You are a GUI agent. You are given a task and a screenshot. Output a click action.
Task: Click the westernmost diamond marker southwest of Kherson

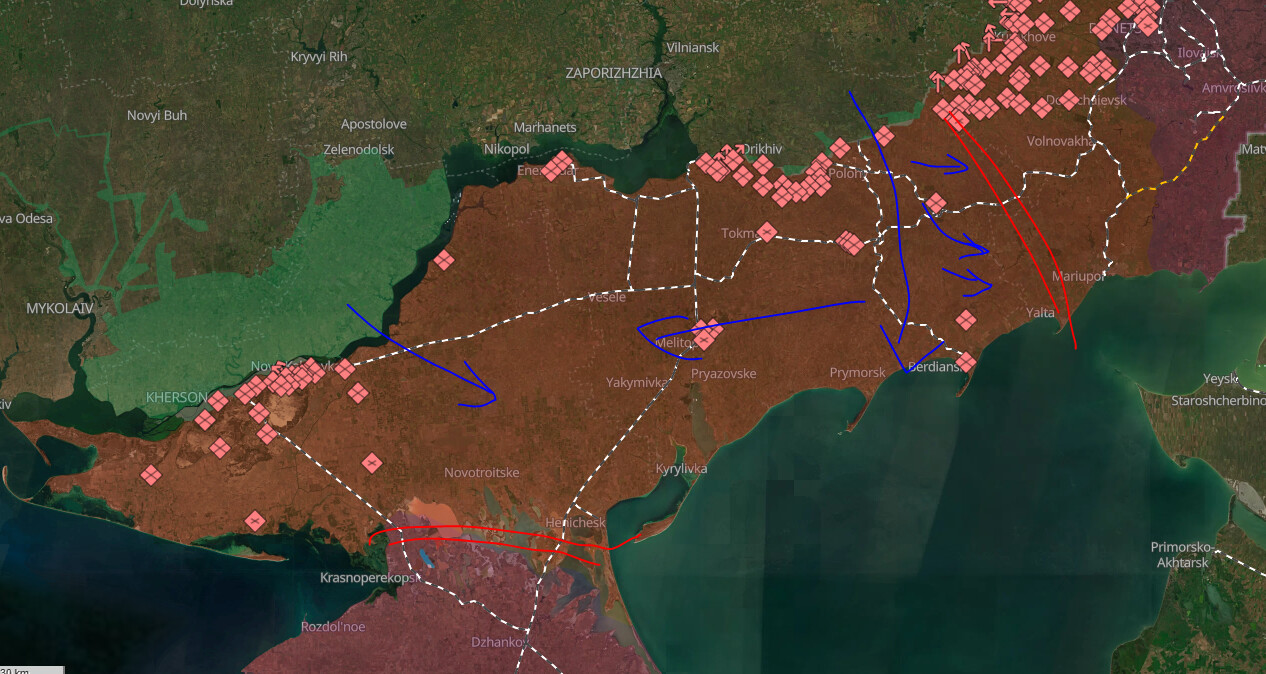pos(150,474)
